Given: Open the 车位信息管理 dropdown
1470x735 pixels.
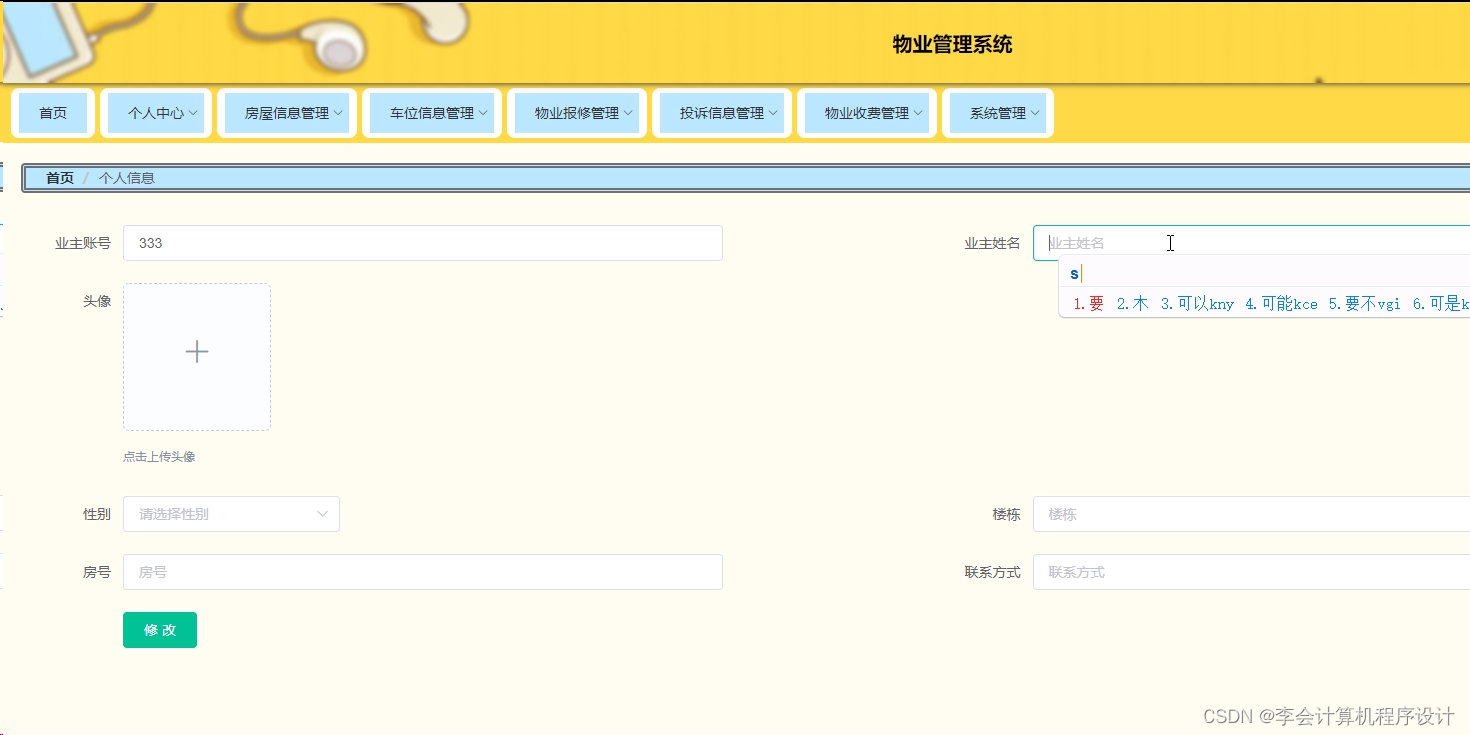Looking at the screenshot, I should 431,112.
